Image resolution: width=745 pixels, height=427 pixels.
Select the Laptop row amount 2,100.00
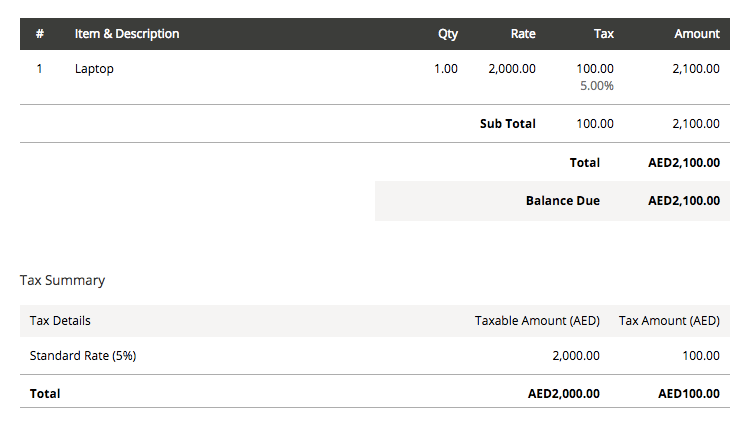[x=691, y=69]
